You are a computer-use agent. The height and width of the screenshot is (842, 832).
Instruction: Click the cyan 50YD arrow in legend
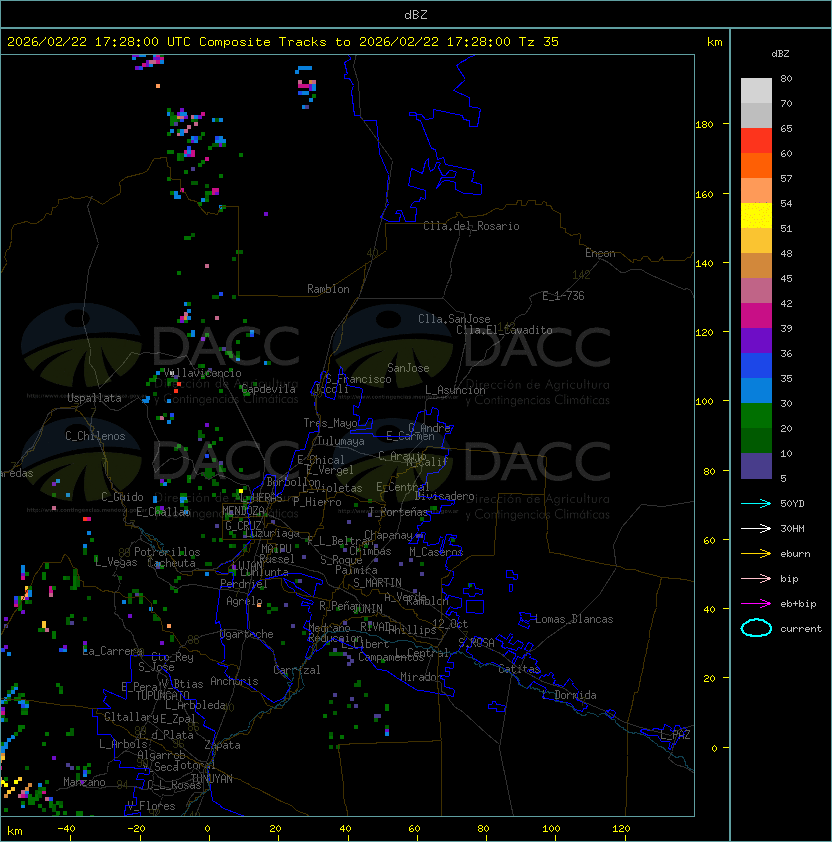[x=756, y=503]
